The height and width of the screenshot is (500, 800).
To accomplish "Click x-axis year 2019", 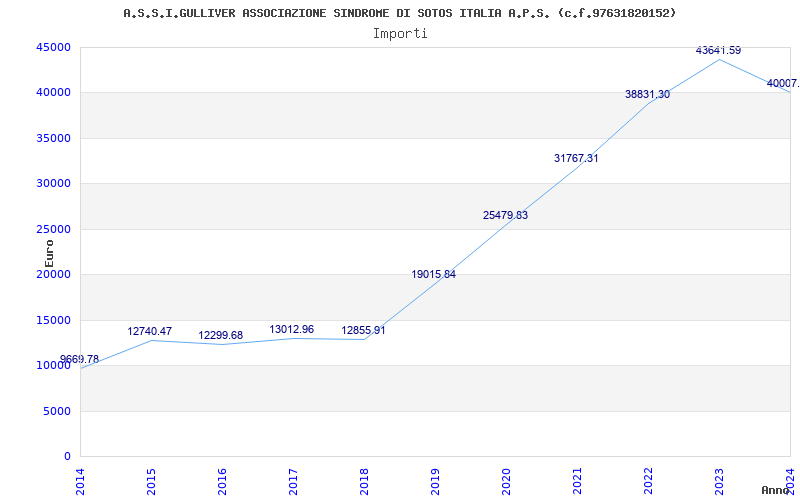I will coord(435,481).
